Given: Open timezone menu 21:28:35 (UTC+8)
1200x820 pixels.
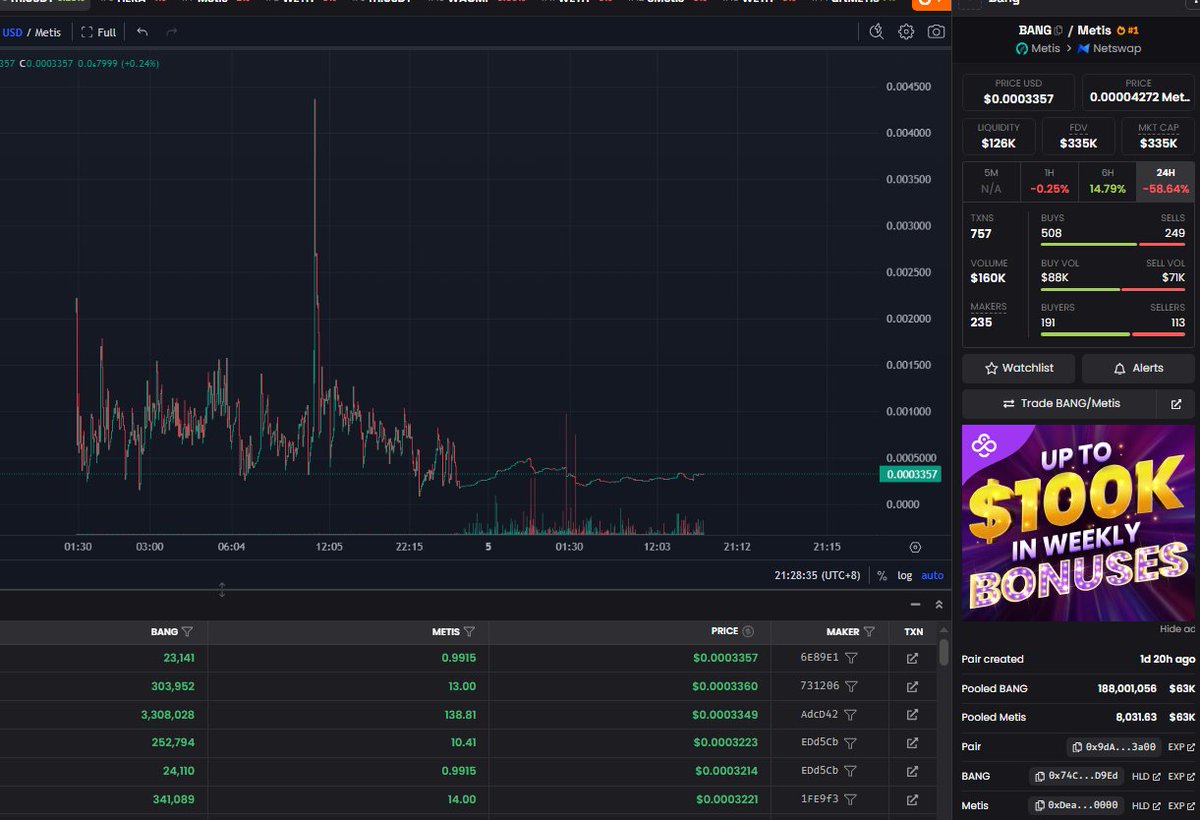Looking at the screenshot, I should pos(817,575).
